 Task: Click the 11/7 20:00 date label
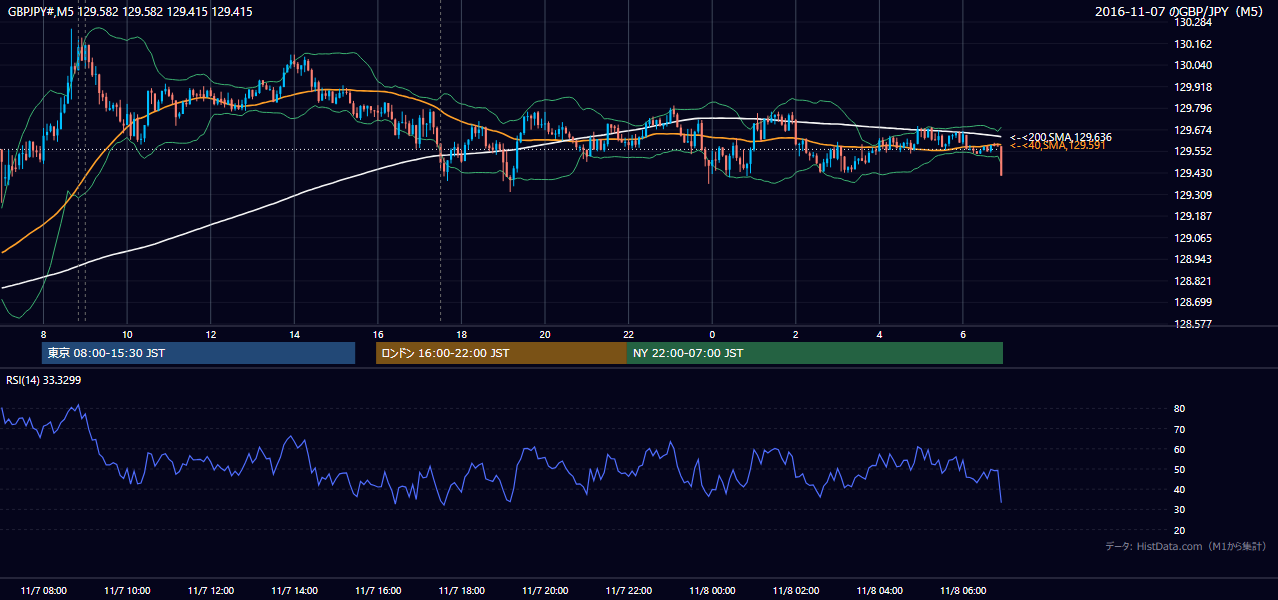point(544,591)
